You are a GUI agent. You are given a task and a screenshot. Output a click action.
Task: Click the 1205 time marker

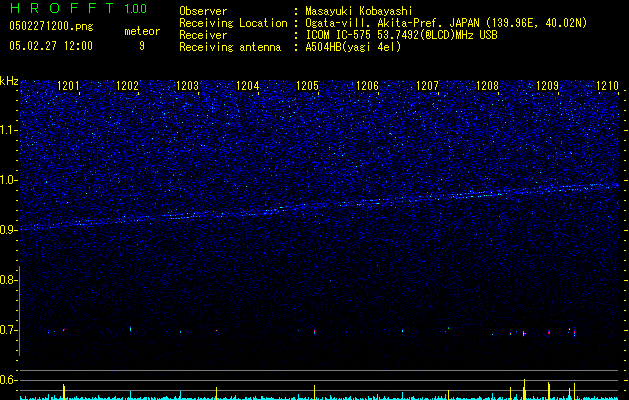pos(307,86)
